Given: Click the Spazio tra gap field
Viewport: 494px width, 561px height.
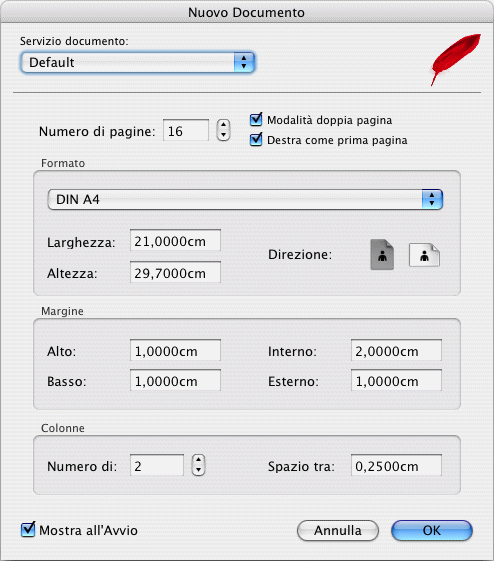Looking at the screenshot, I should [x=396, y=465].
